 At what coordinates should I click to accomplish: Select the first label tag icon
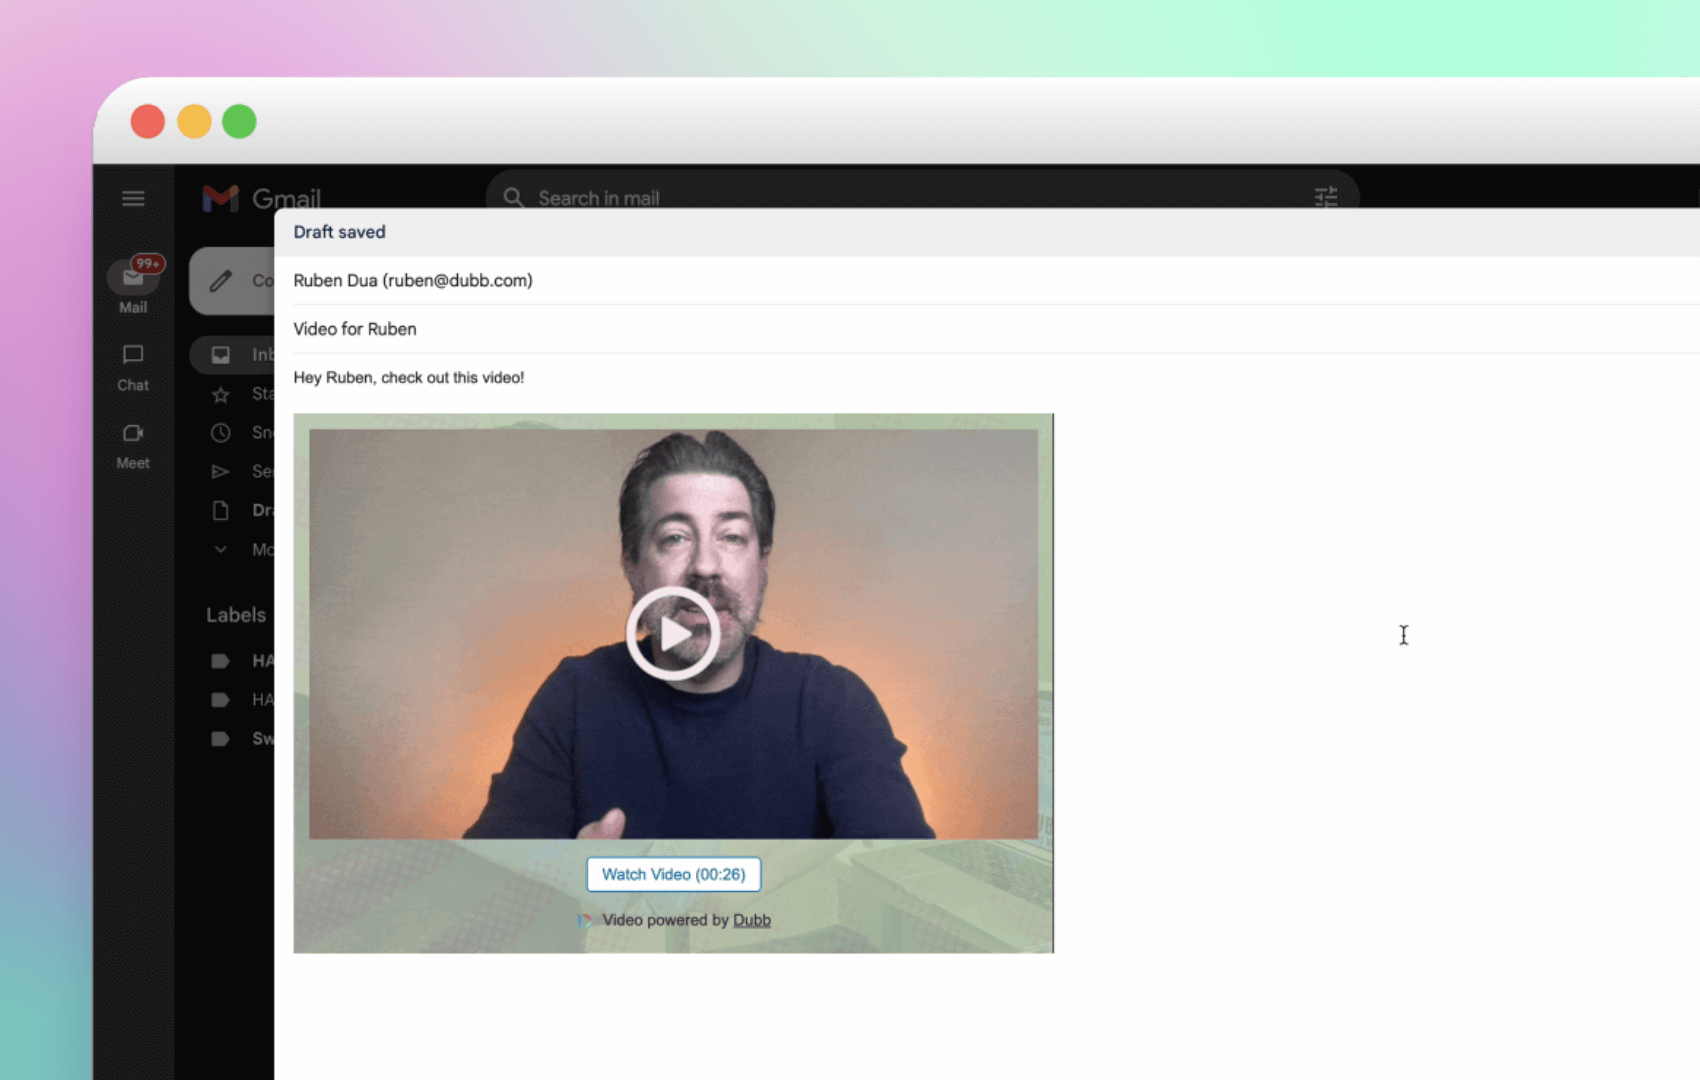pyautogui.click(x=221, y=661)
